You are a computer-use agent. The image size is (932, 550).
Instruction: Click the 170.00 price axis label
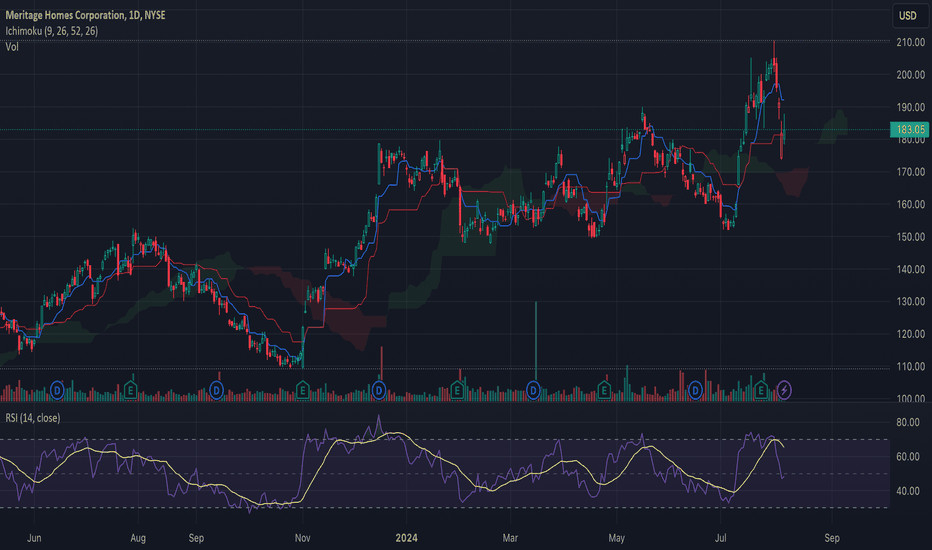click(911, 172)
